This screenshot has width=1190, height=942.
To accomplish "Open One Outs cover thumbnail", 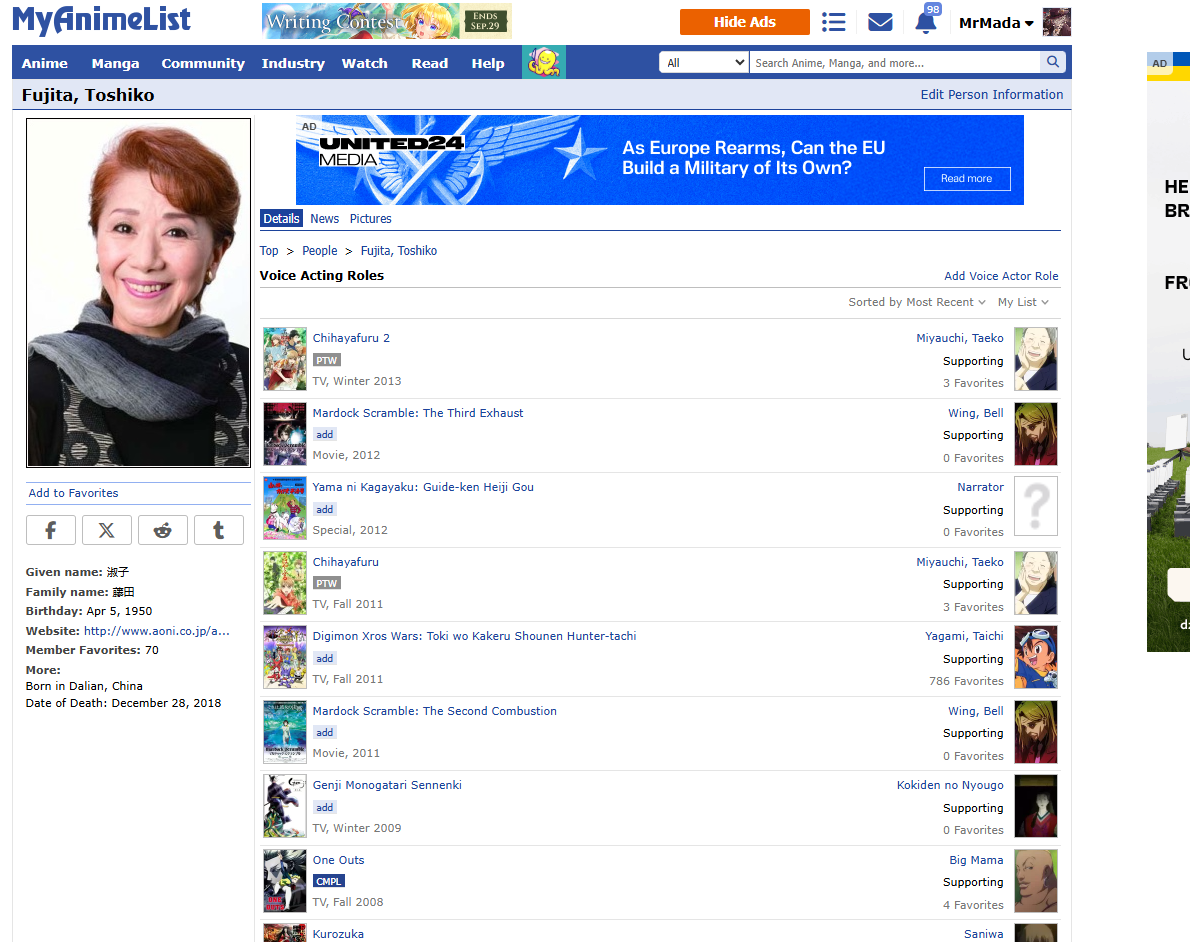I will pos(285,881).
